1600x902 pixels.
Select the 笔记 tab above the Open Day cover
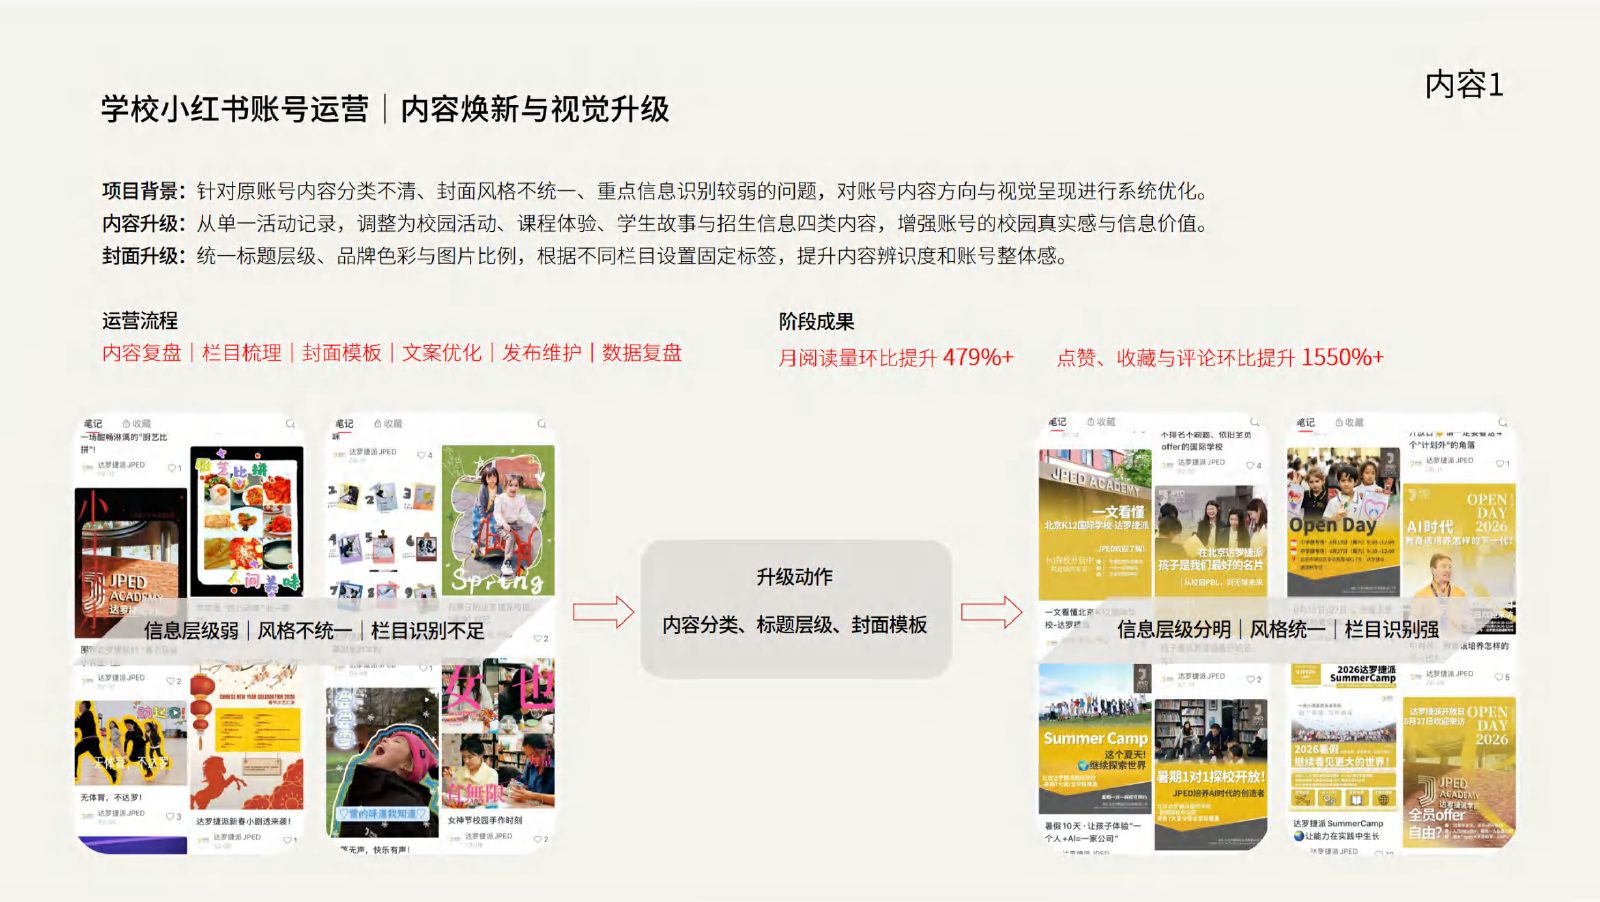tap(1306, 422)
